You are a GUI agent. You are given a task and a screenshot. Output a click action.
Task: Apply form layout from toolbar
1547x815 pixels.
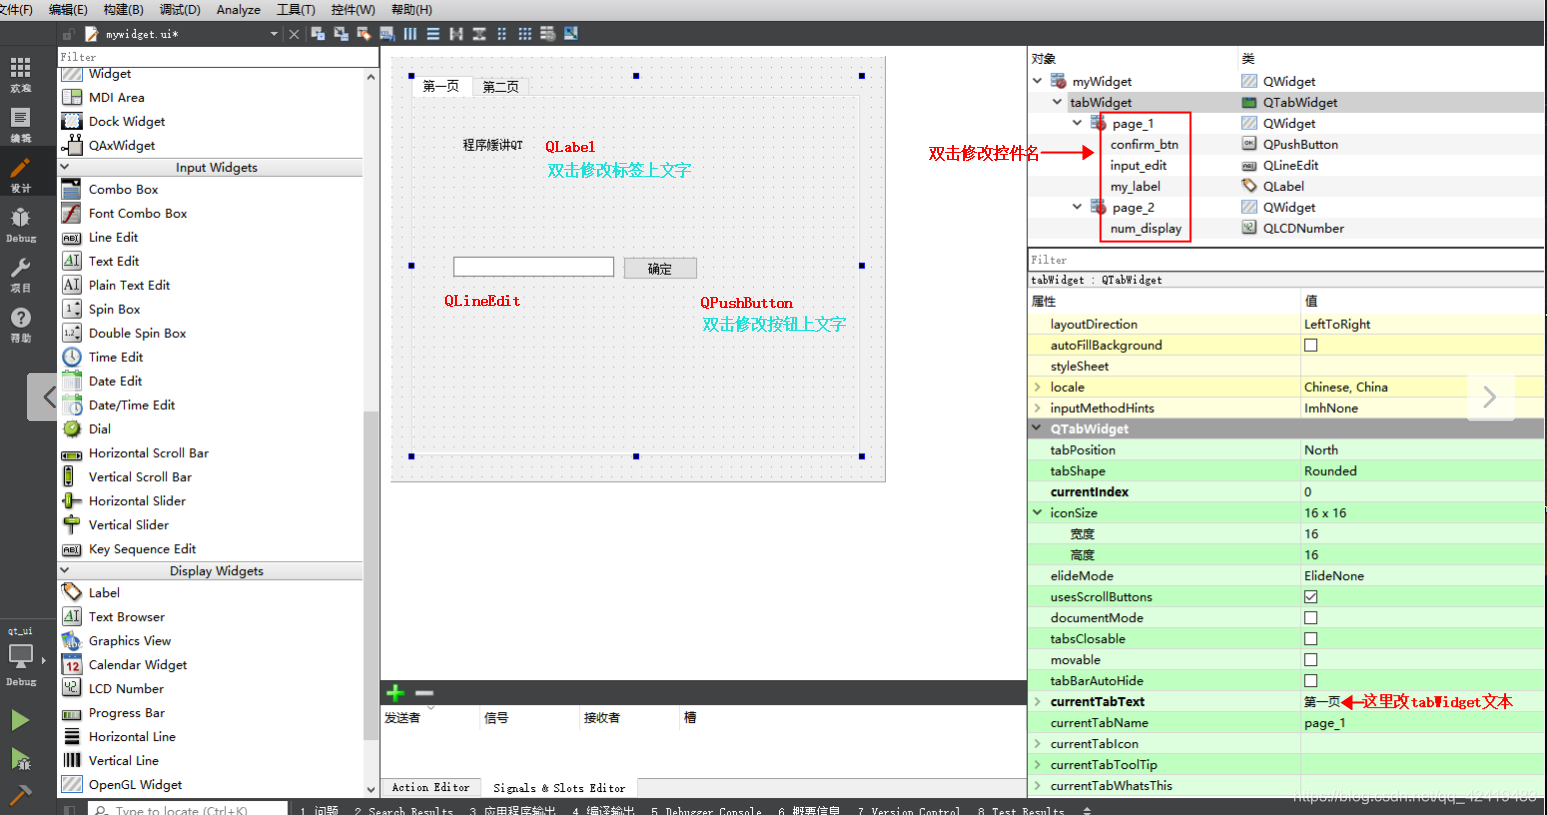tap(502, 33)
